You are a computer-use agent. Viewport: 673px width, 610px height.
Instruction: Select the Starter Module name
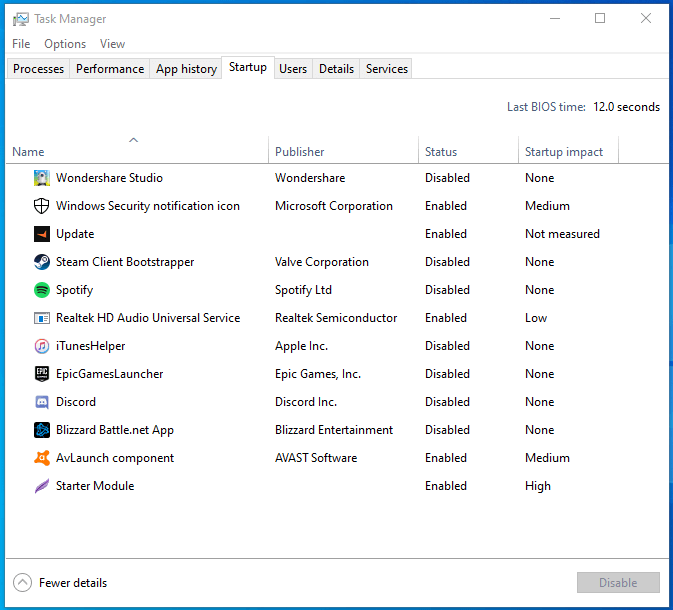tap(95, 486)
